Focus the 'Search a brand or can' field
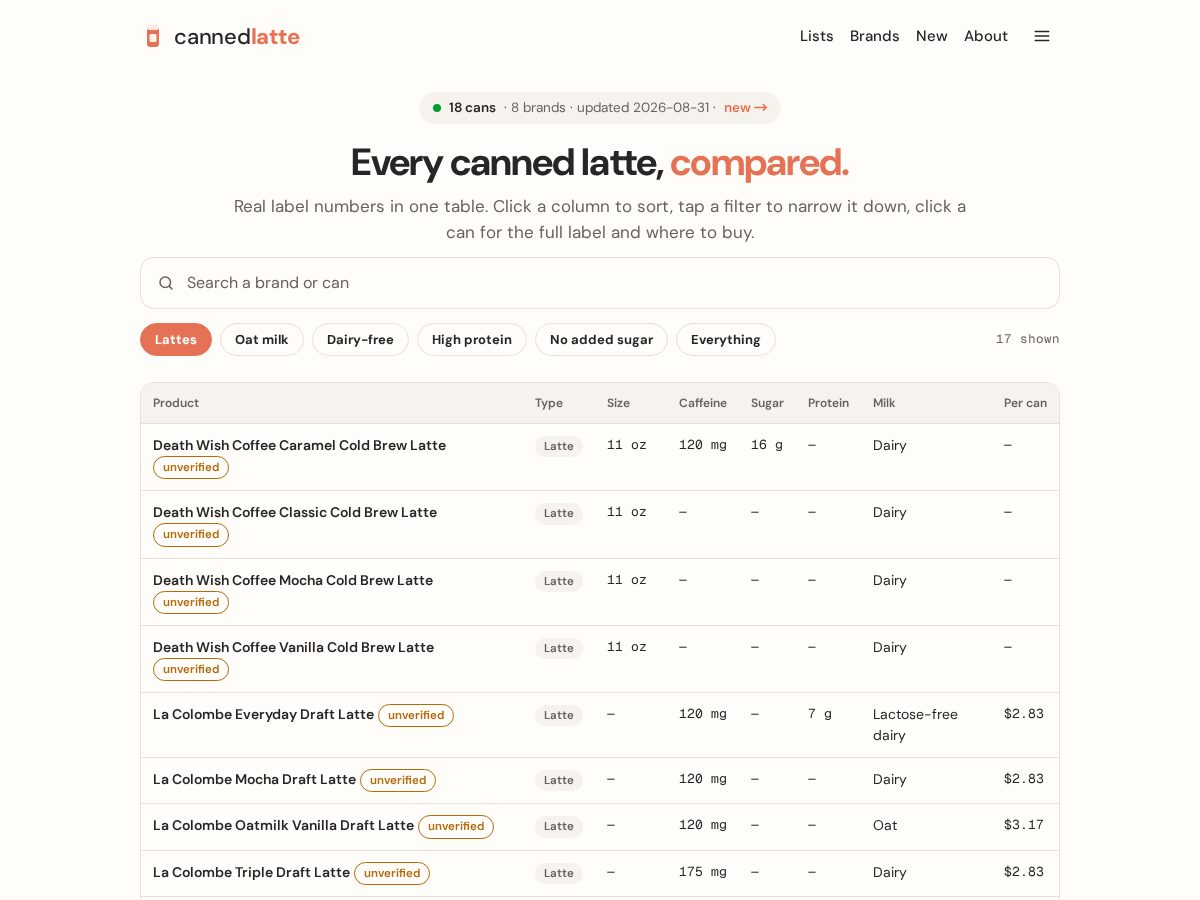Viewport: 1200px width, 900px height. pos(600,283)
